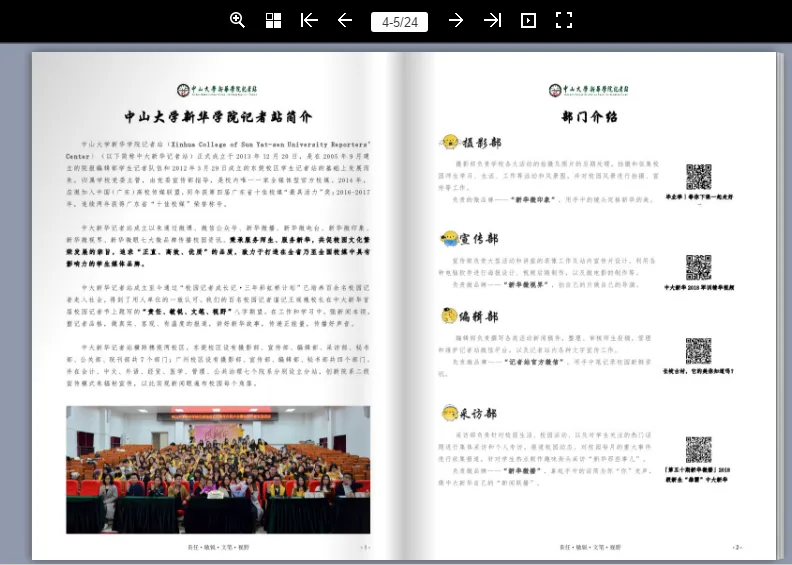Click the mascot icon next to 编辑部
The height and width of the screenshot is (565, 792).
pos(449,316)
